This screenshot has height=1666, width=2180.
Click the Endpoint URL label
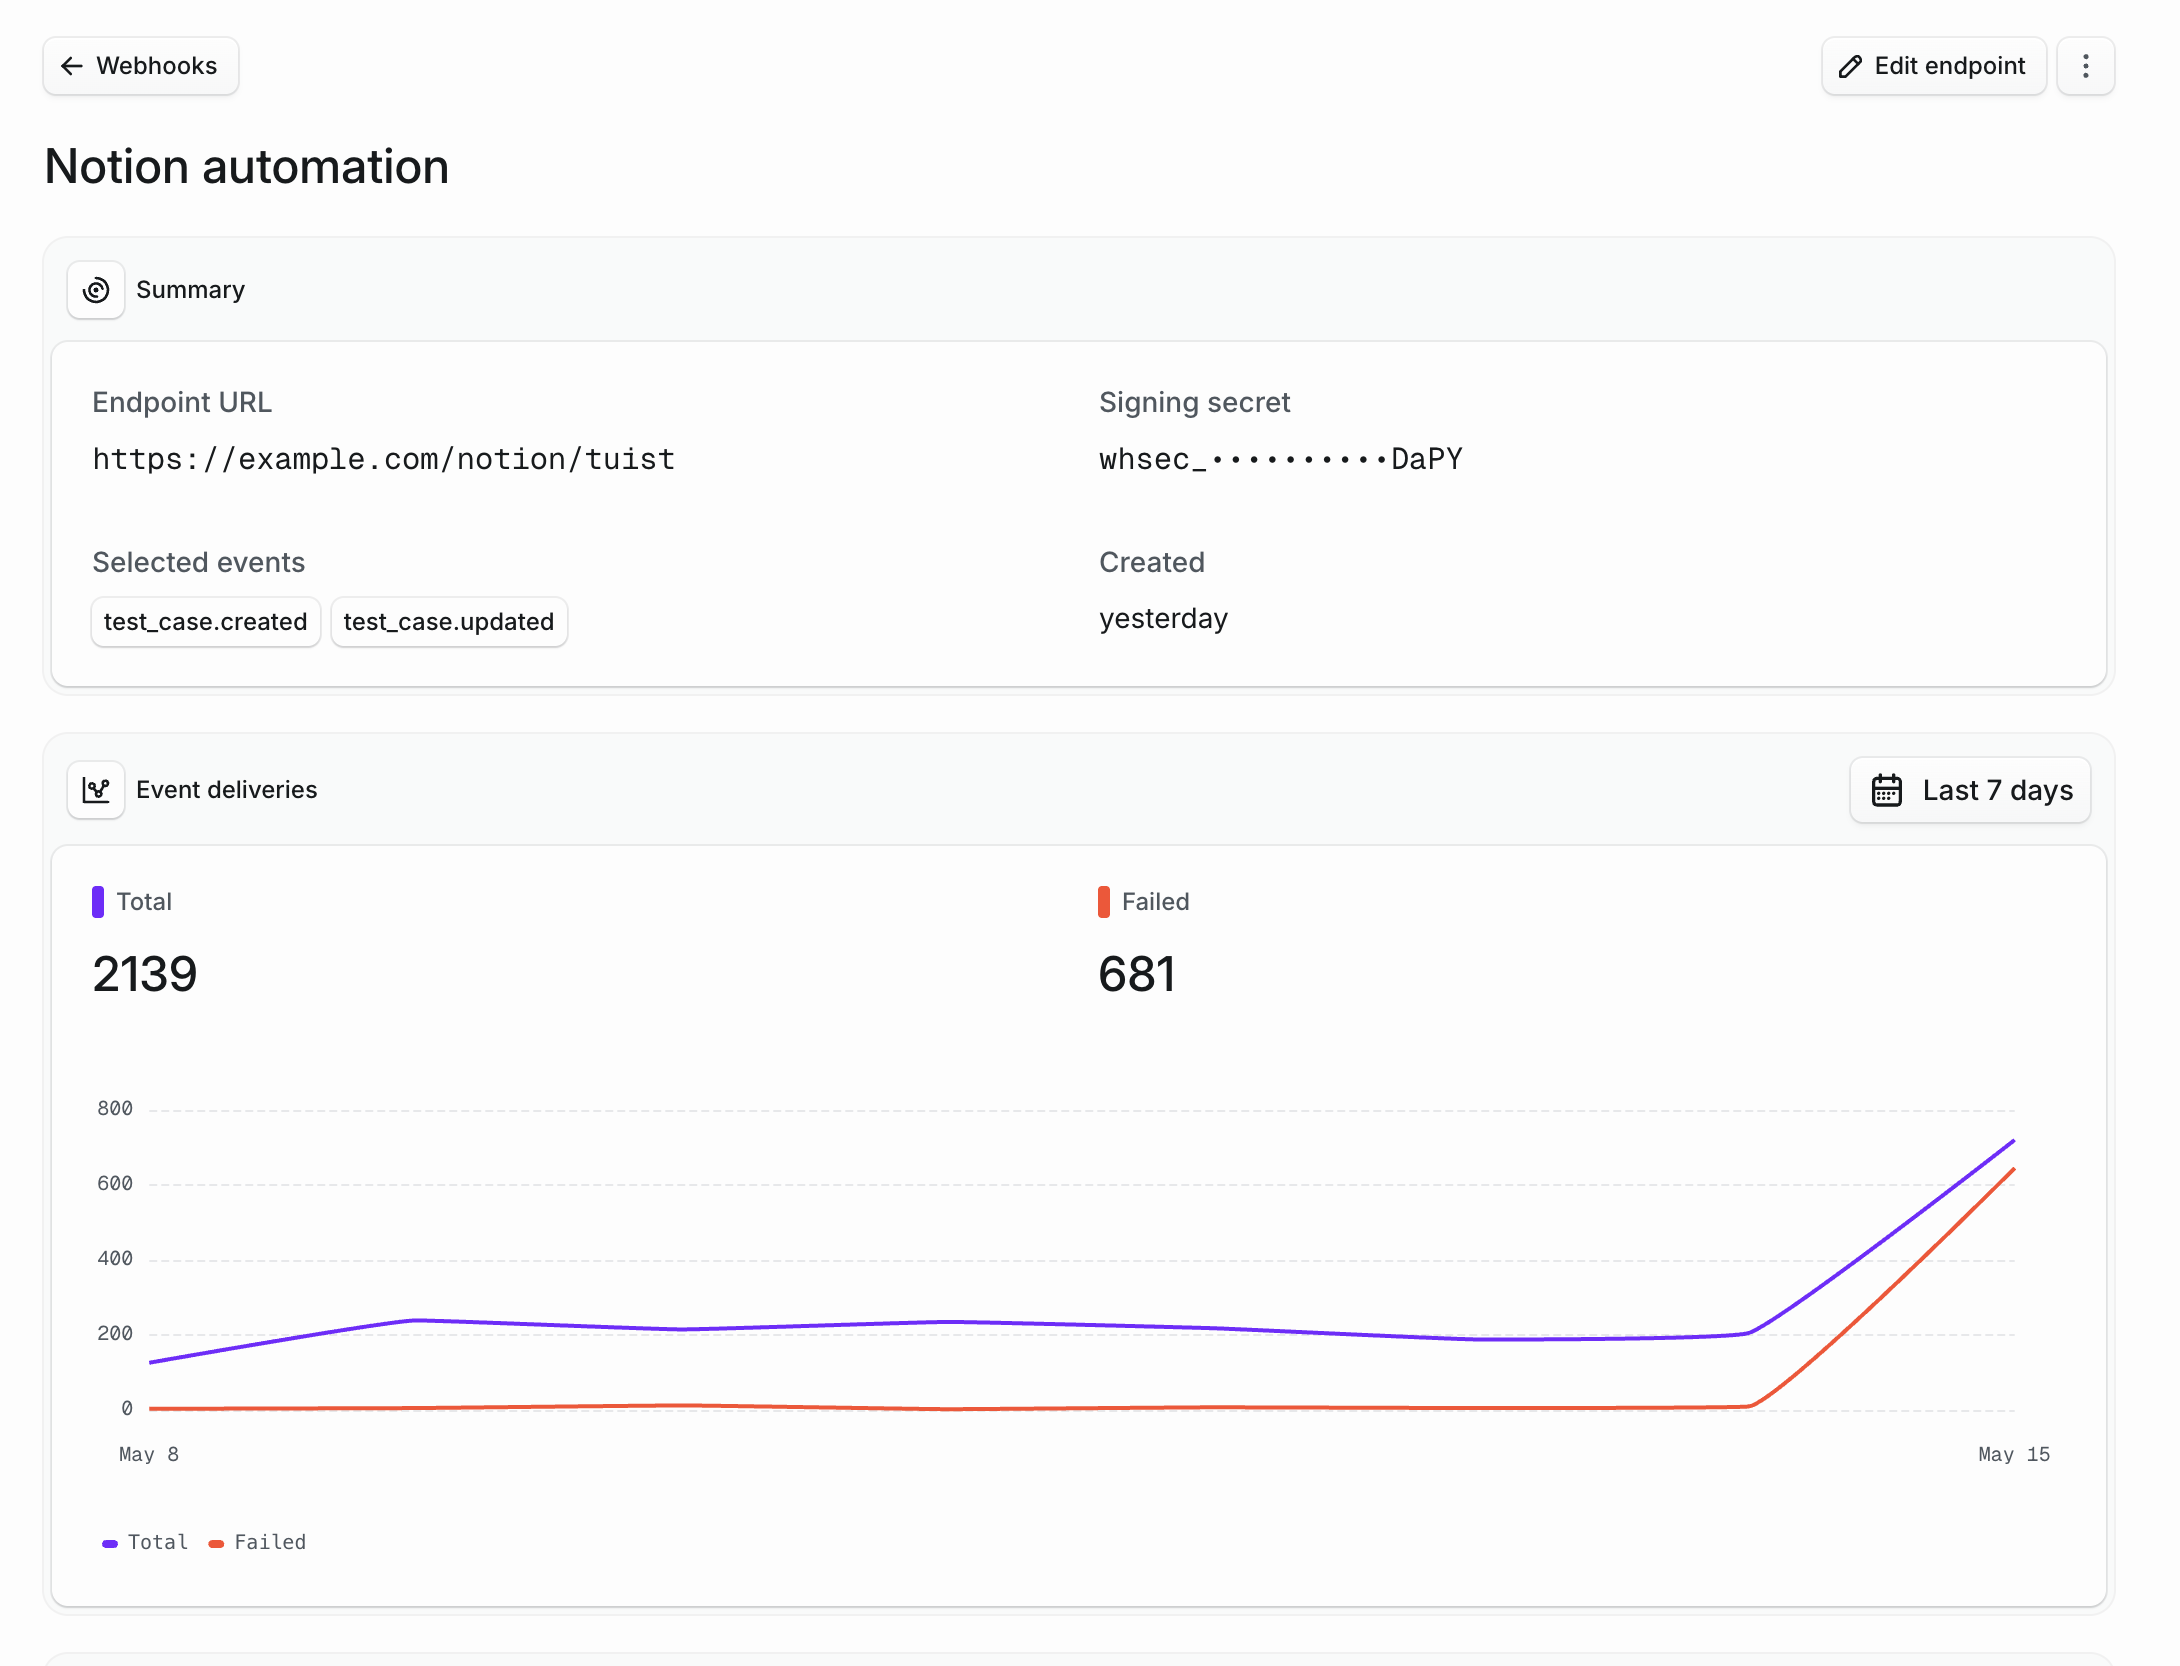coord(182,402)
